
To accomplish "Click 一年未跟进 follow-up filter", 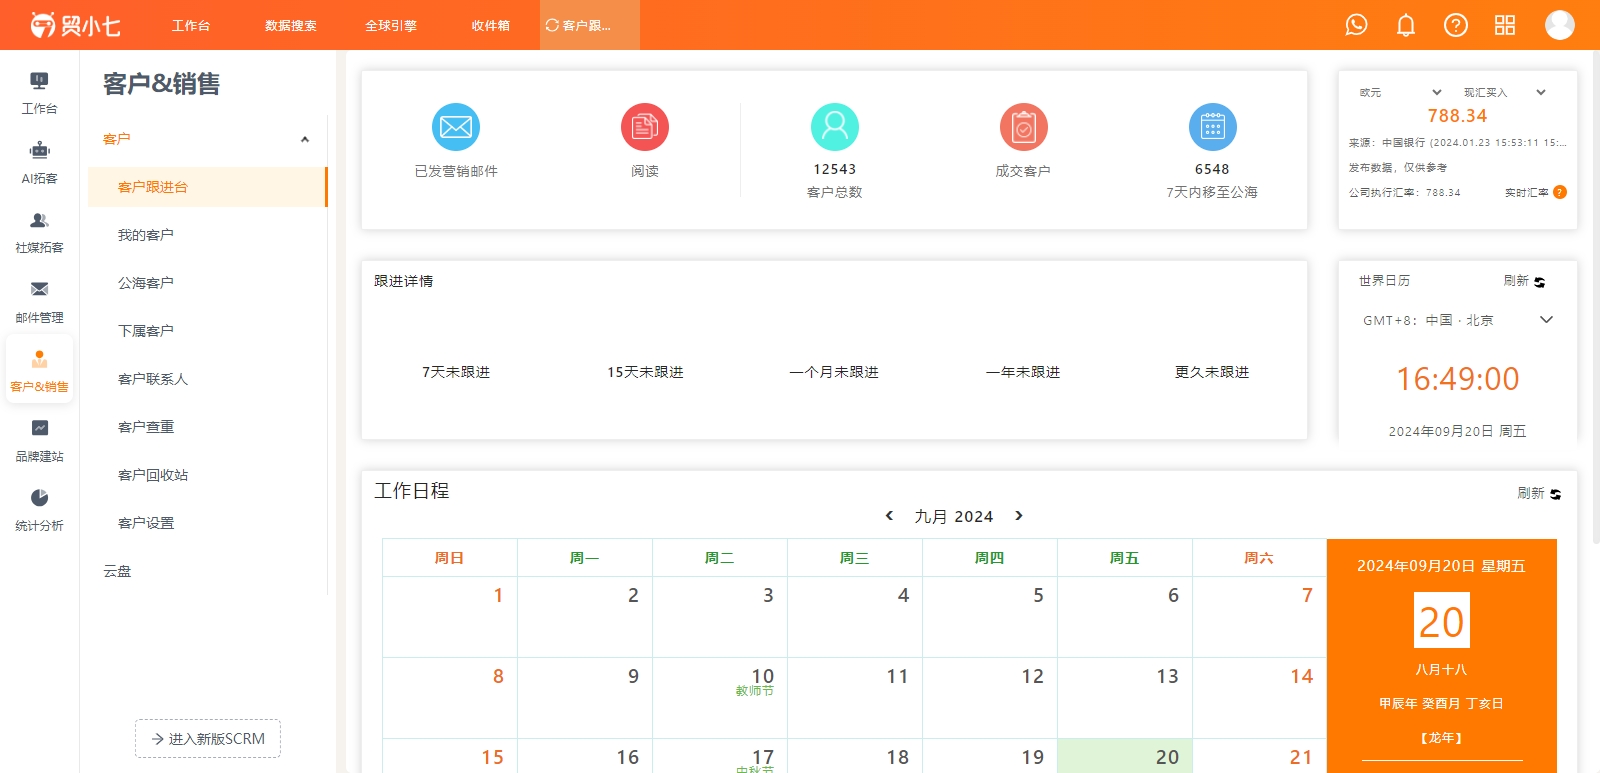I will pyautogui.click(x=1023, y=372).
